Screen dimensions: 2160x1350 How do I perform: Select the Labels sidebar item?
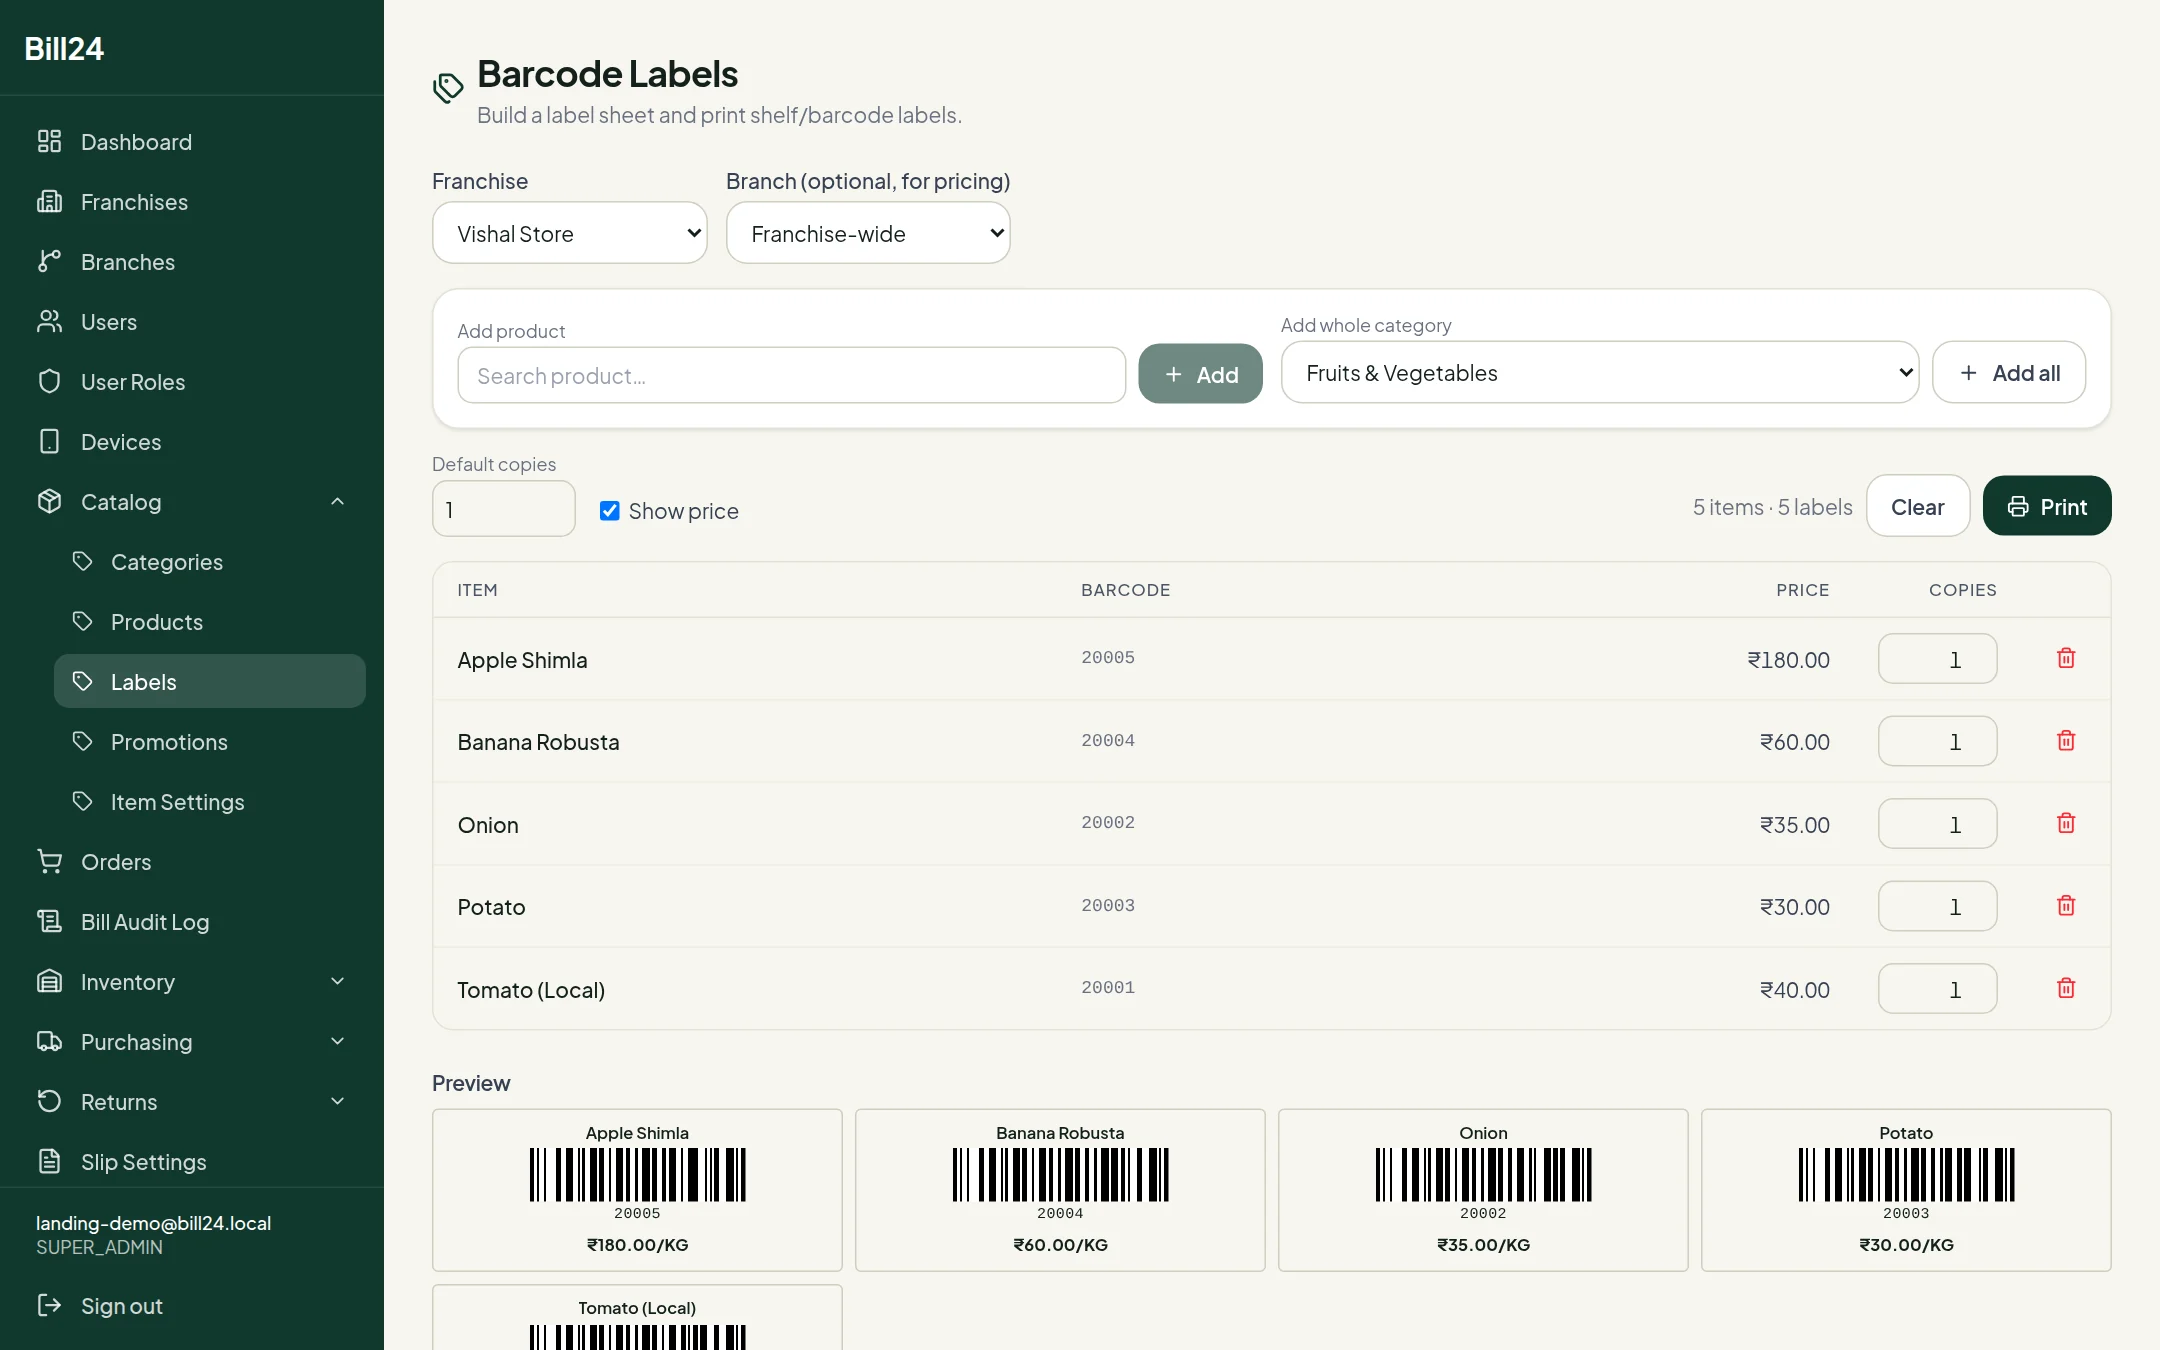coord(210,681)
